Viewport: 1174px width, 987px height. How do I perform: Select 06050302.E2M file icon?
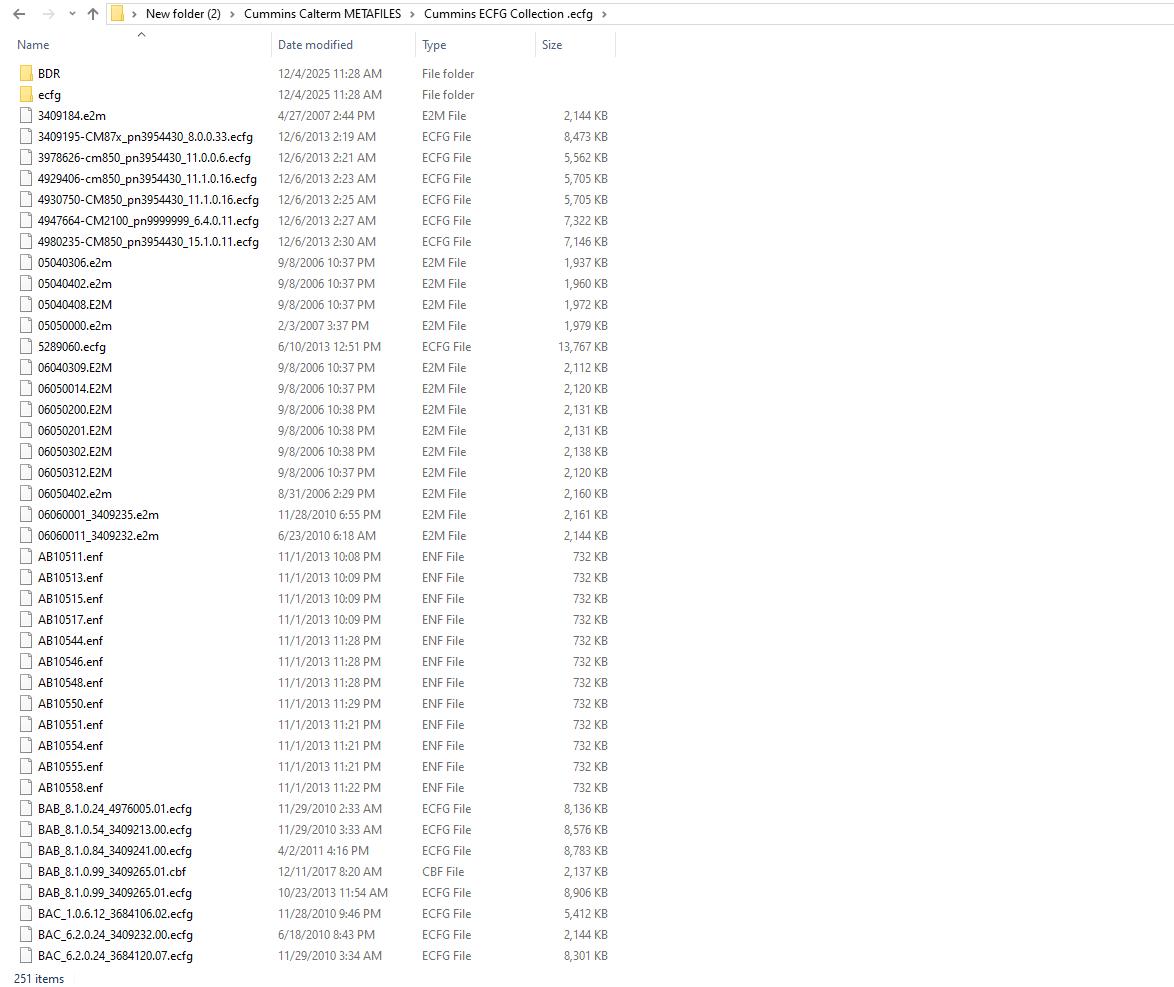(26, 451)
